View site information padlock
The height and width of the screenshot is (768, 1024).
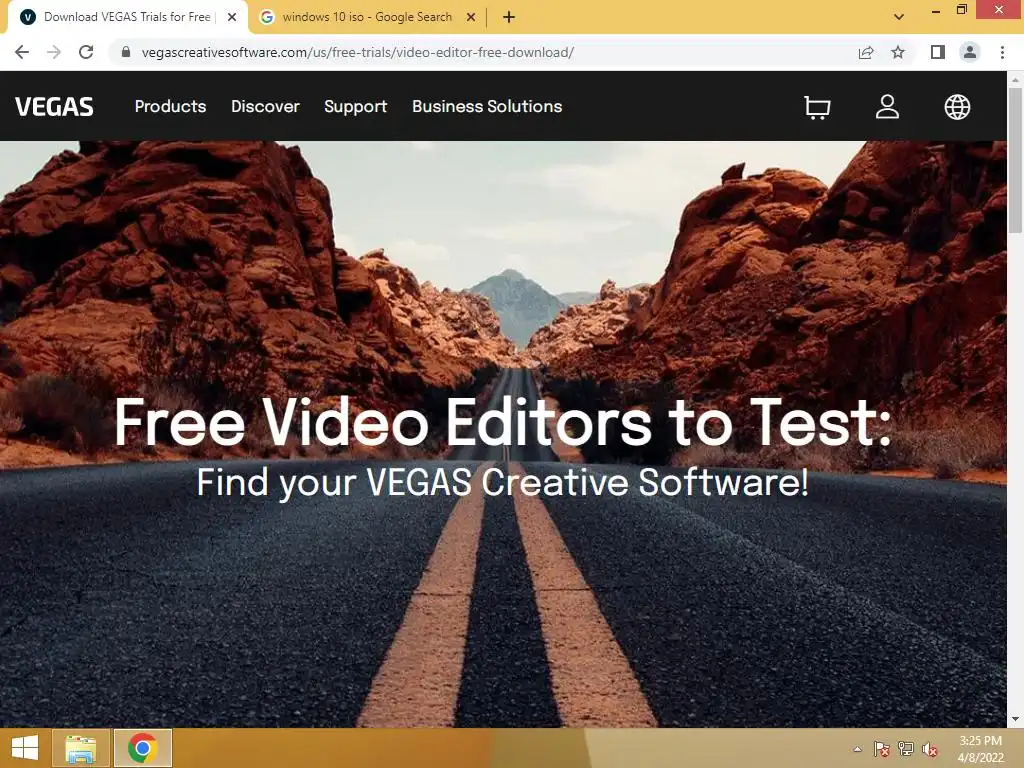pos(126,52)
